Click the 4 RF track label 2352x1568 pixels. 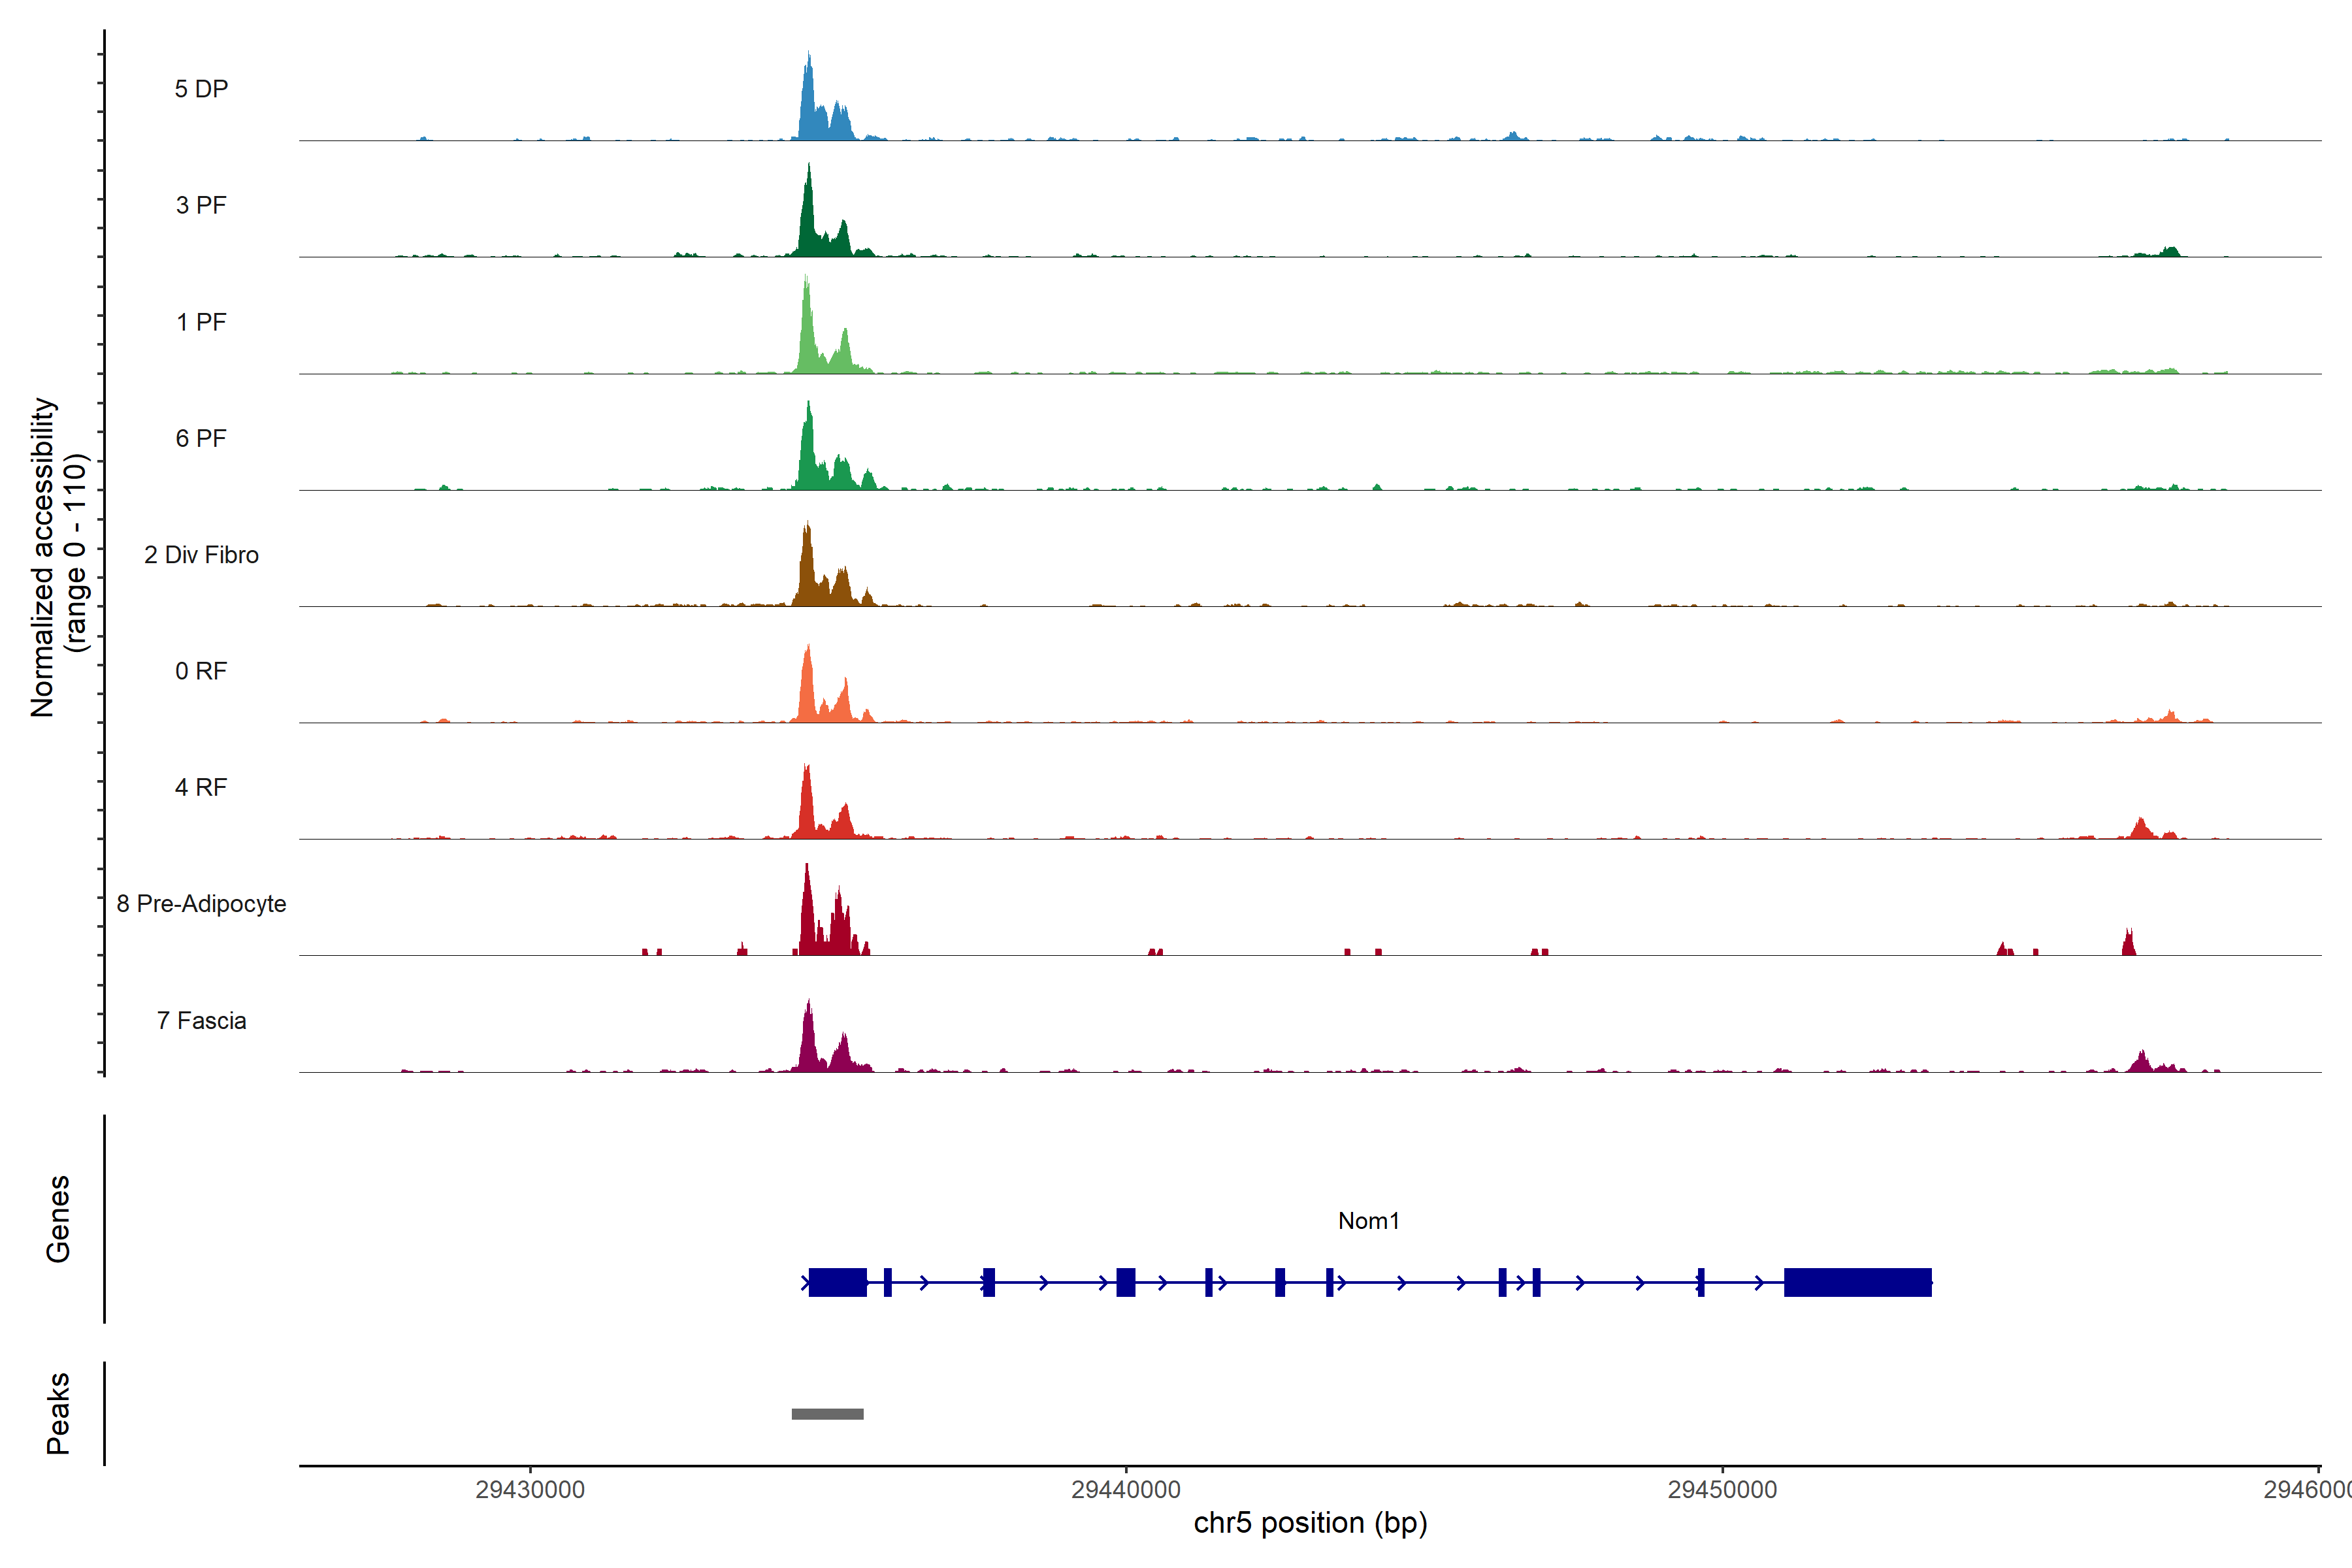(201, 787)
